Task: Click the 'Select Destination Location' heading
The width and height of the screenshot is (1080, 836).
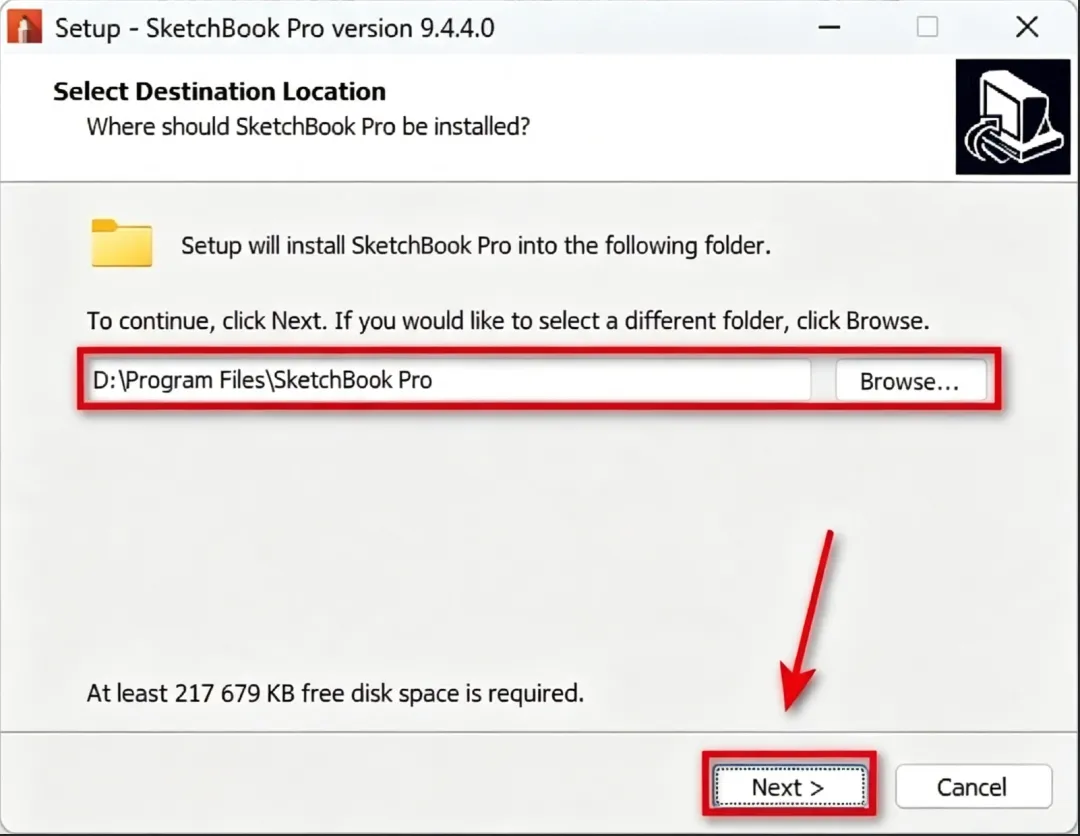Action: (x=220, y=92)
